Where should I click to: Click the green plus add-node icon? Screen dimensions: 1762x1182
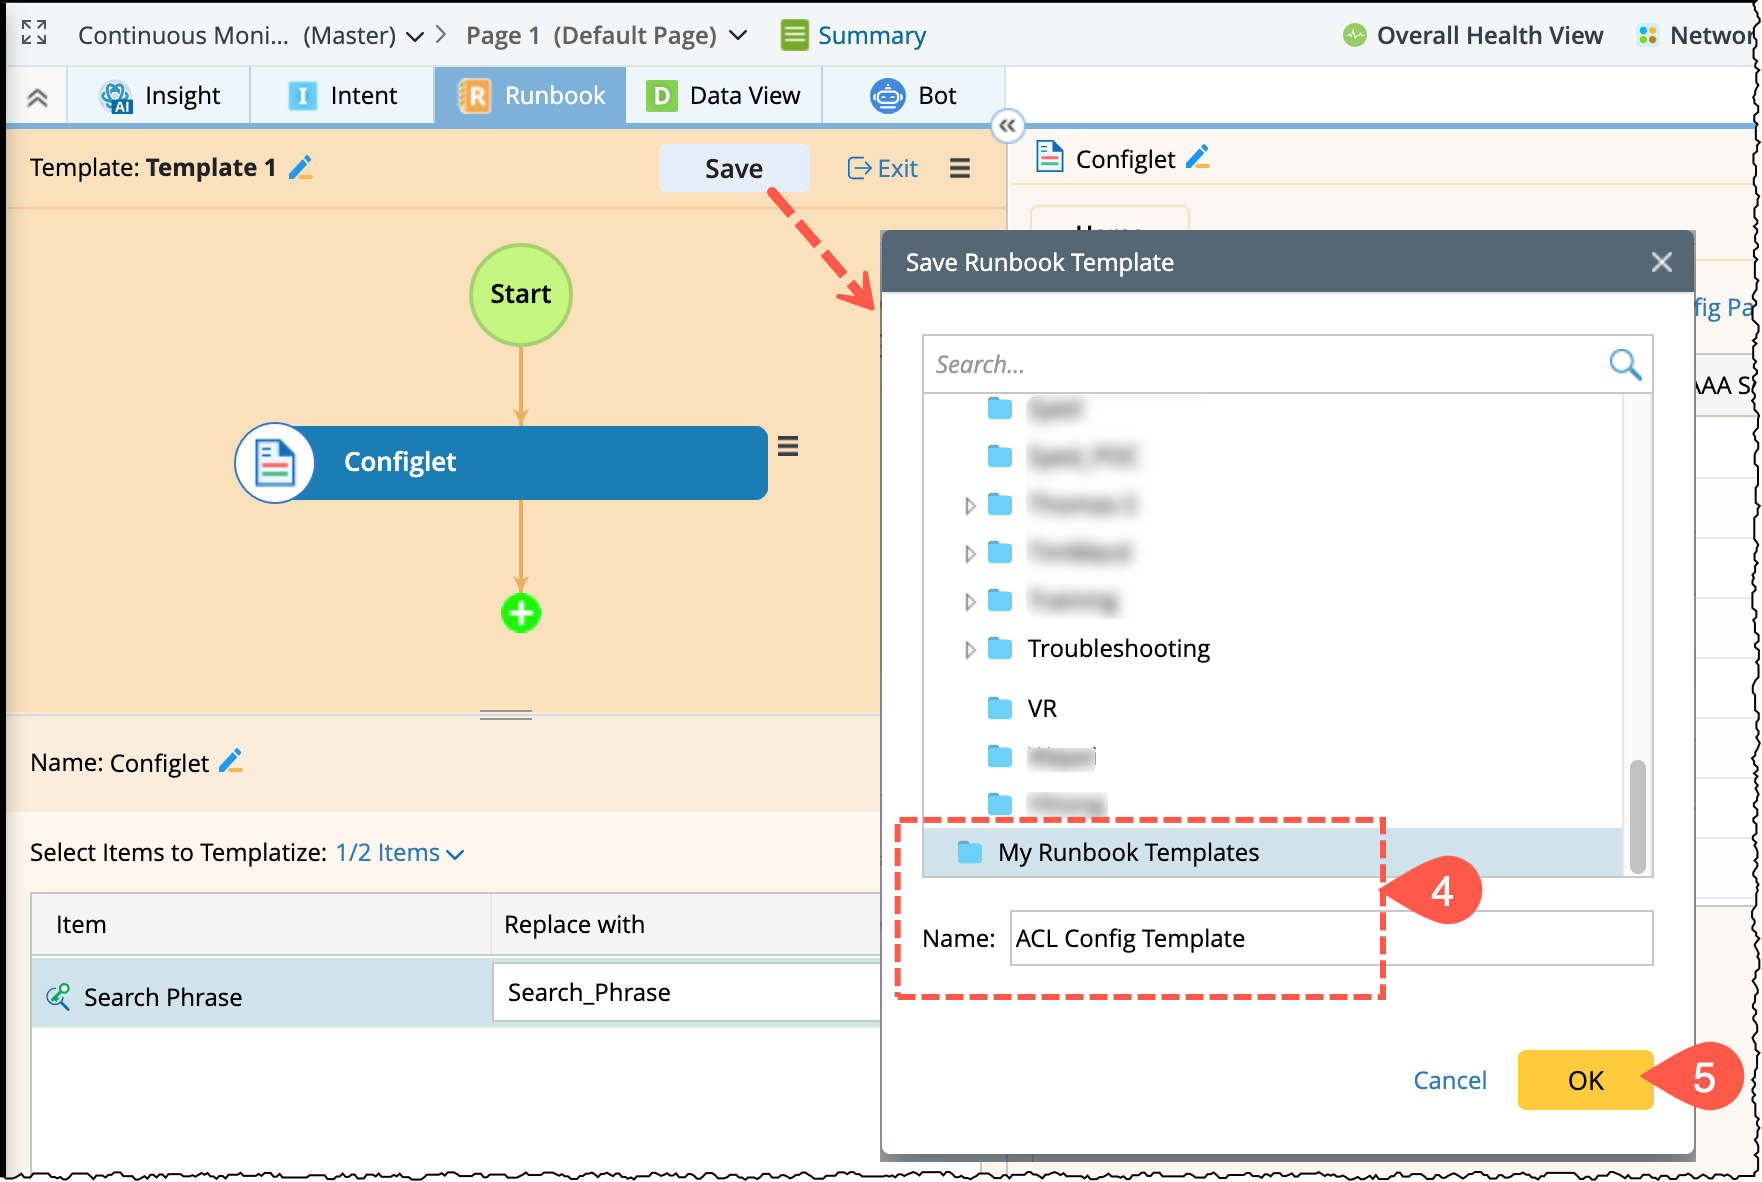[520, 613]
